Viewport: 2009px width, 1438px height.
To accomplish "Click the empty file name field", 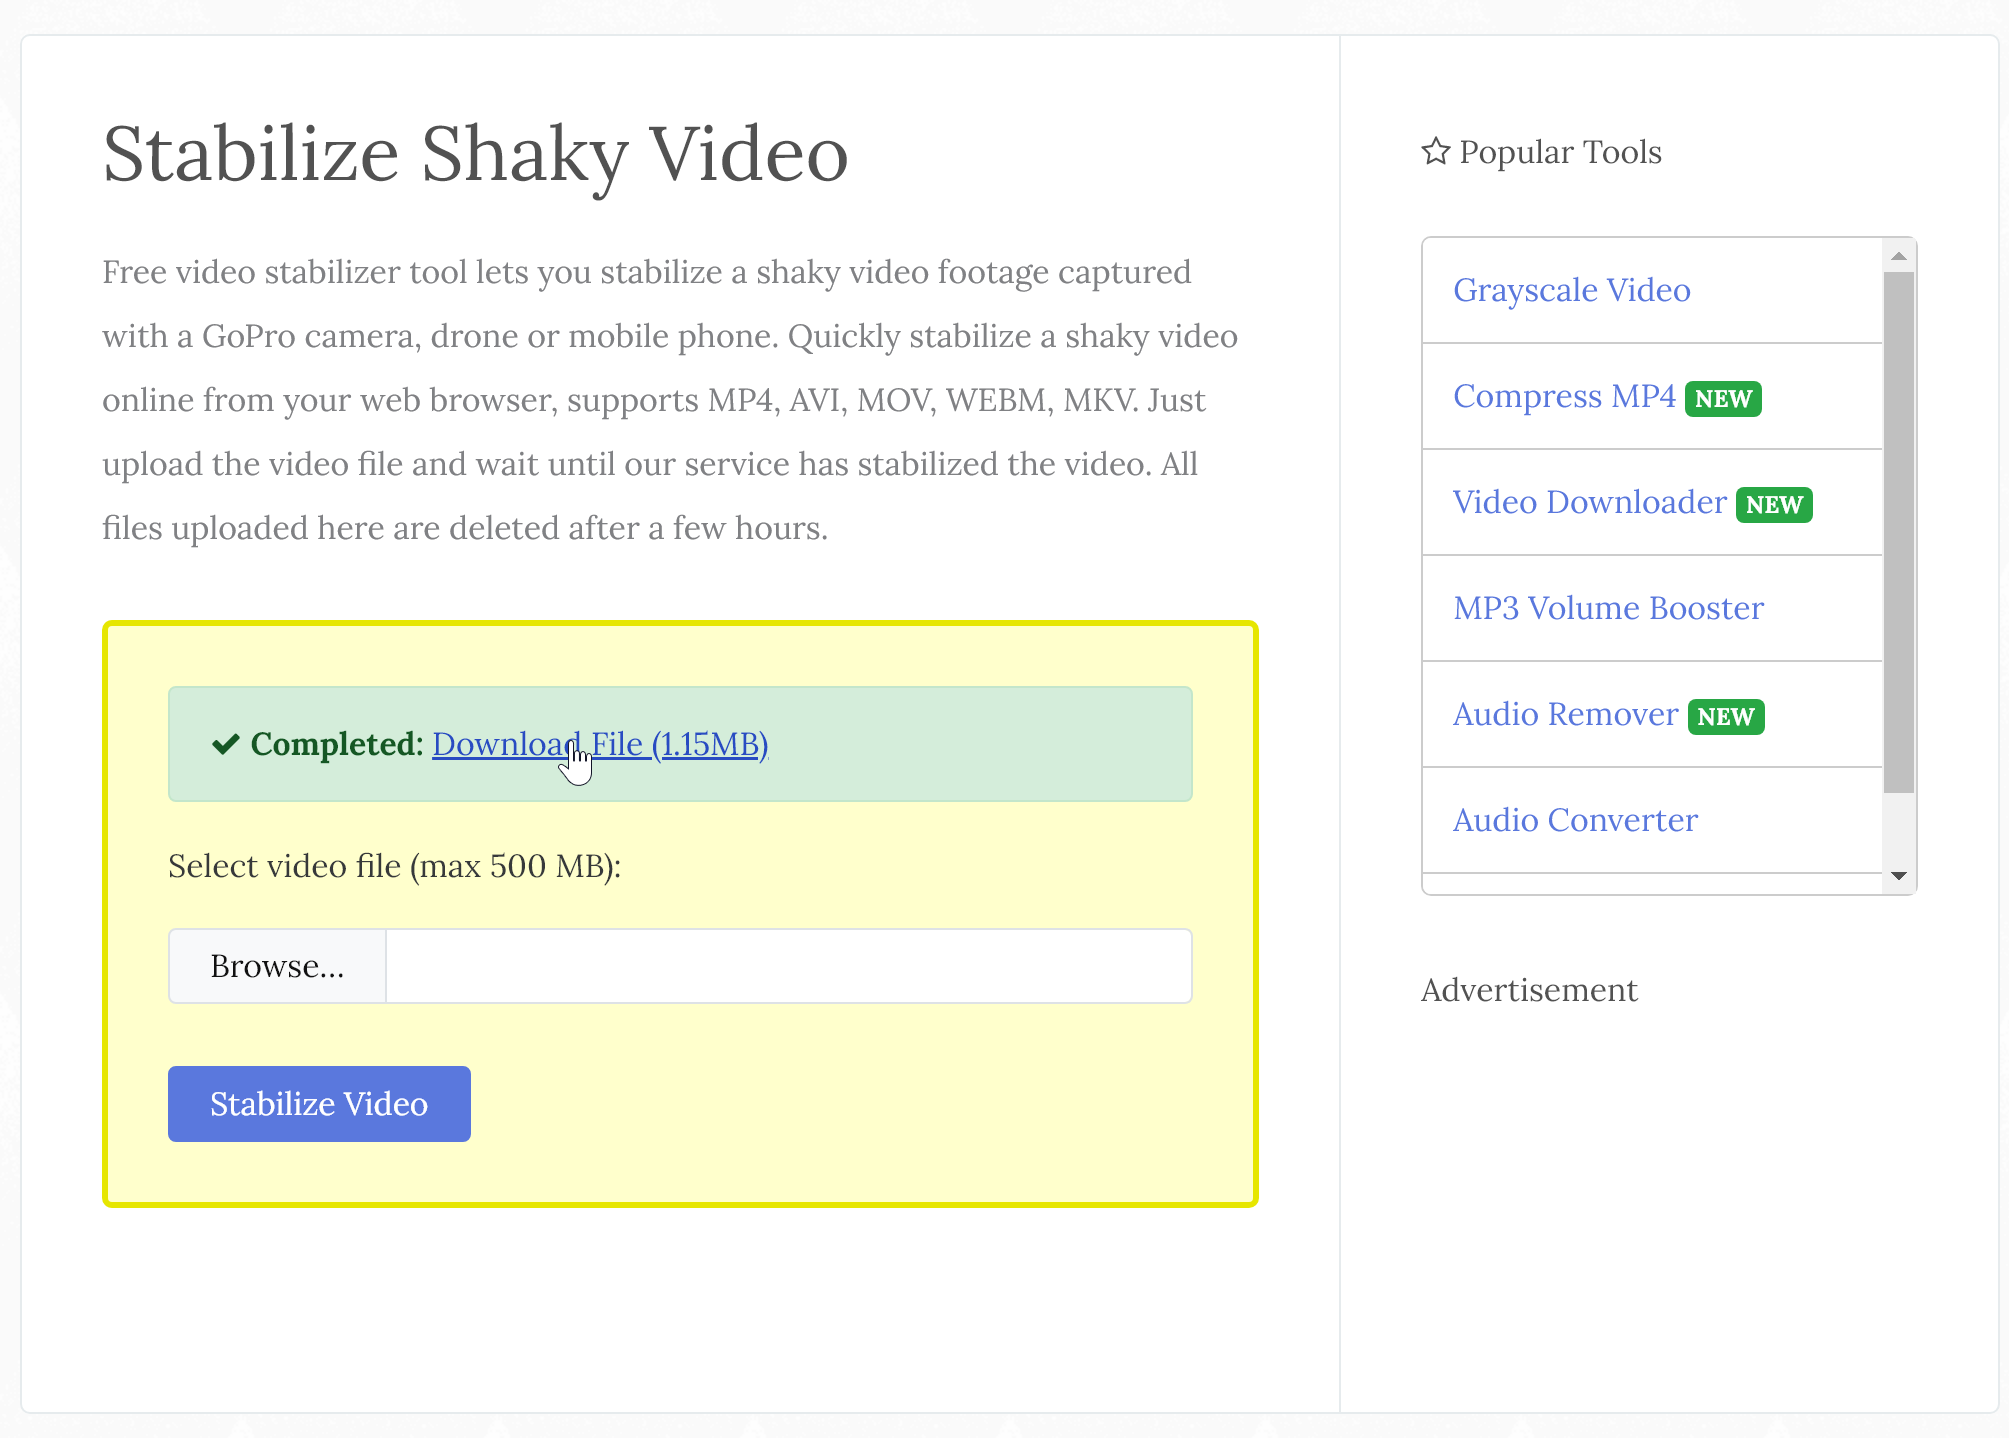I will coord(788,966).
